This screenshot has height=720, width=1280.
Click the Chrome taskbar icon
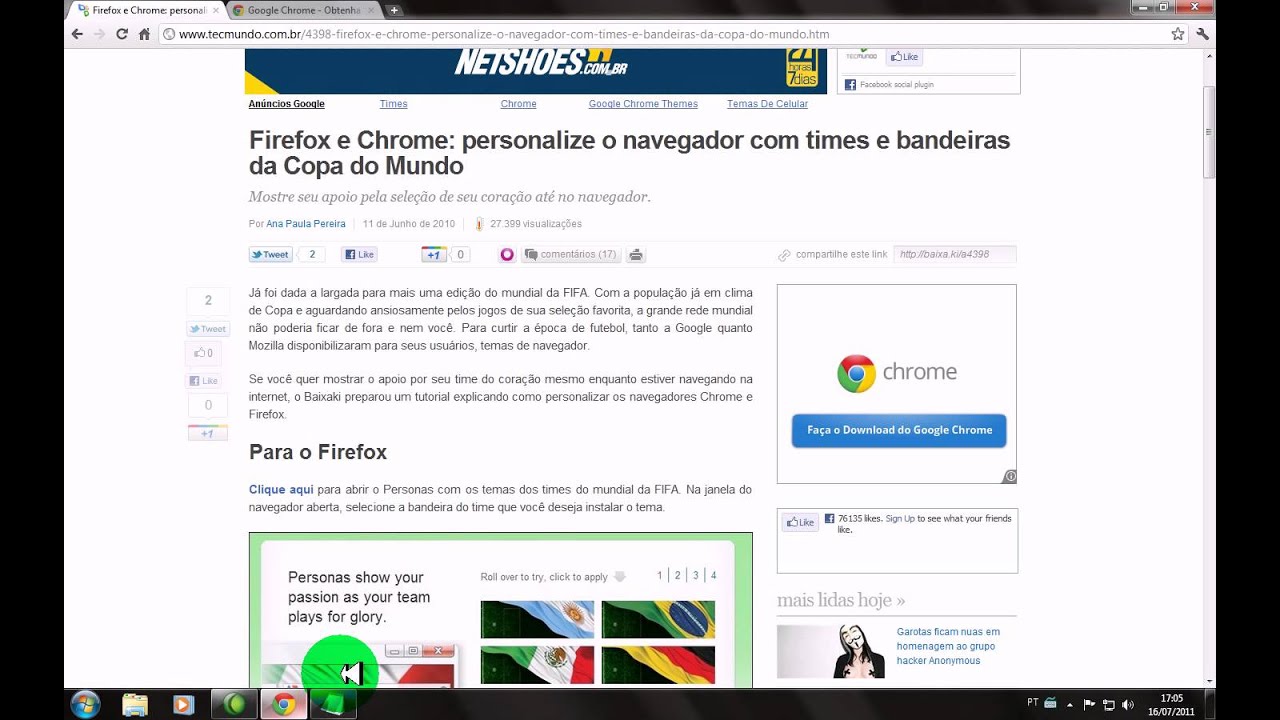click(284, 705)
